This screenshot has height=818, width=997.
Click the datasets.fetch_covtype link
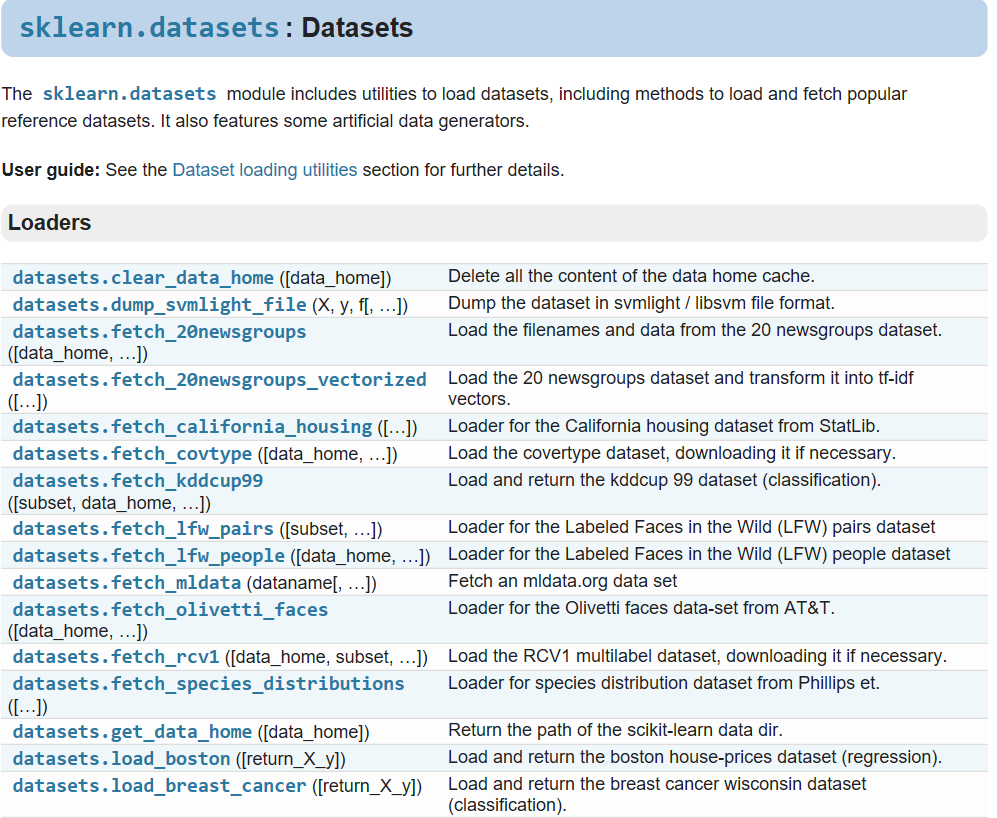(132, 454)
